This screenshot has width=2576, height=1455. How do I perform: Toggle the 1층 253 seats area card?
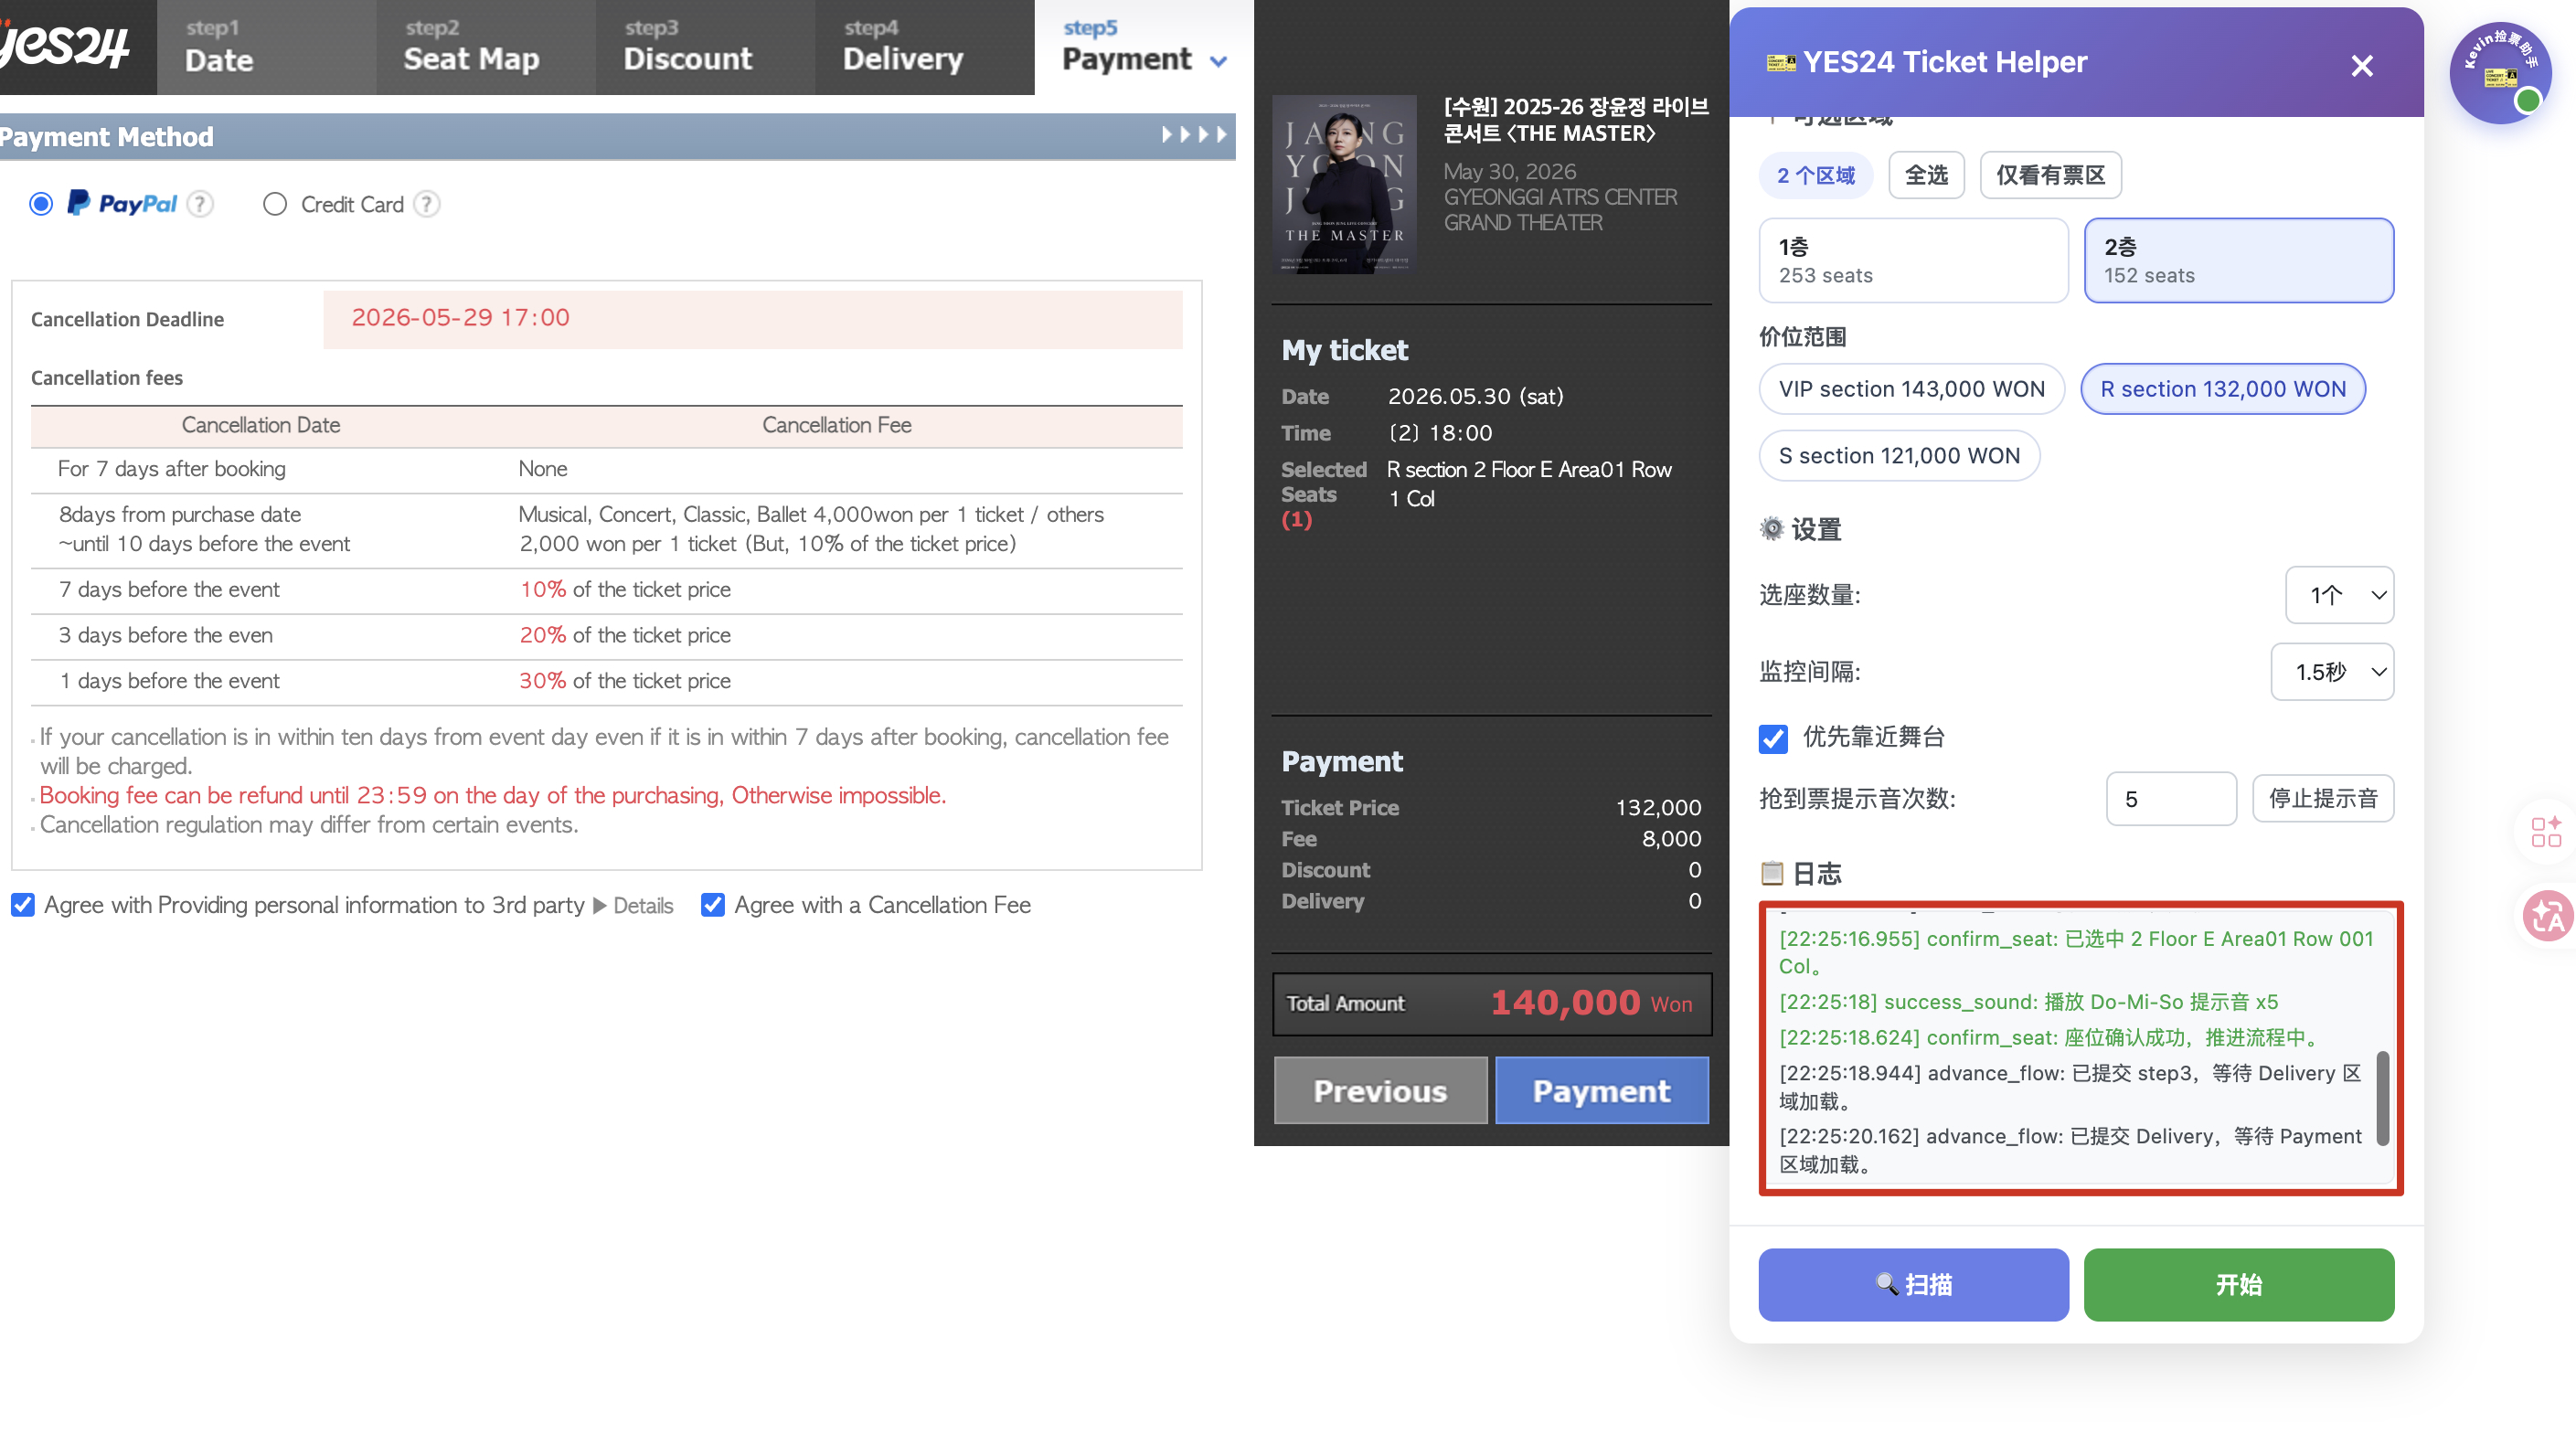pyautogui.click(x=1913, y=260)
